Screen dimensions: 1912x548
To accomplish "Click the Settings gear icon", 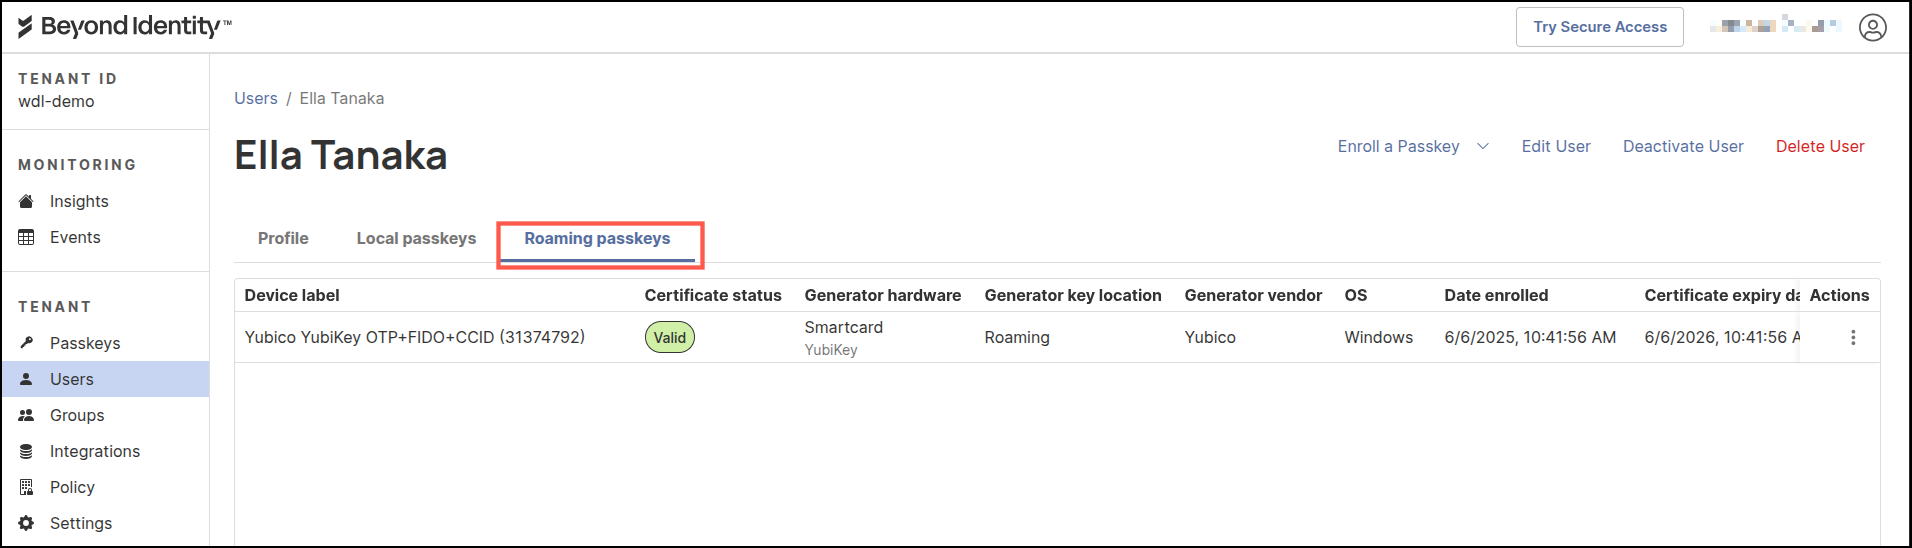I will (26, 523).
